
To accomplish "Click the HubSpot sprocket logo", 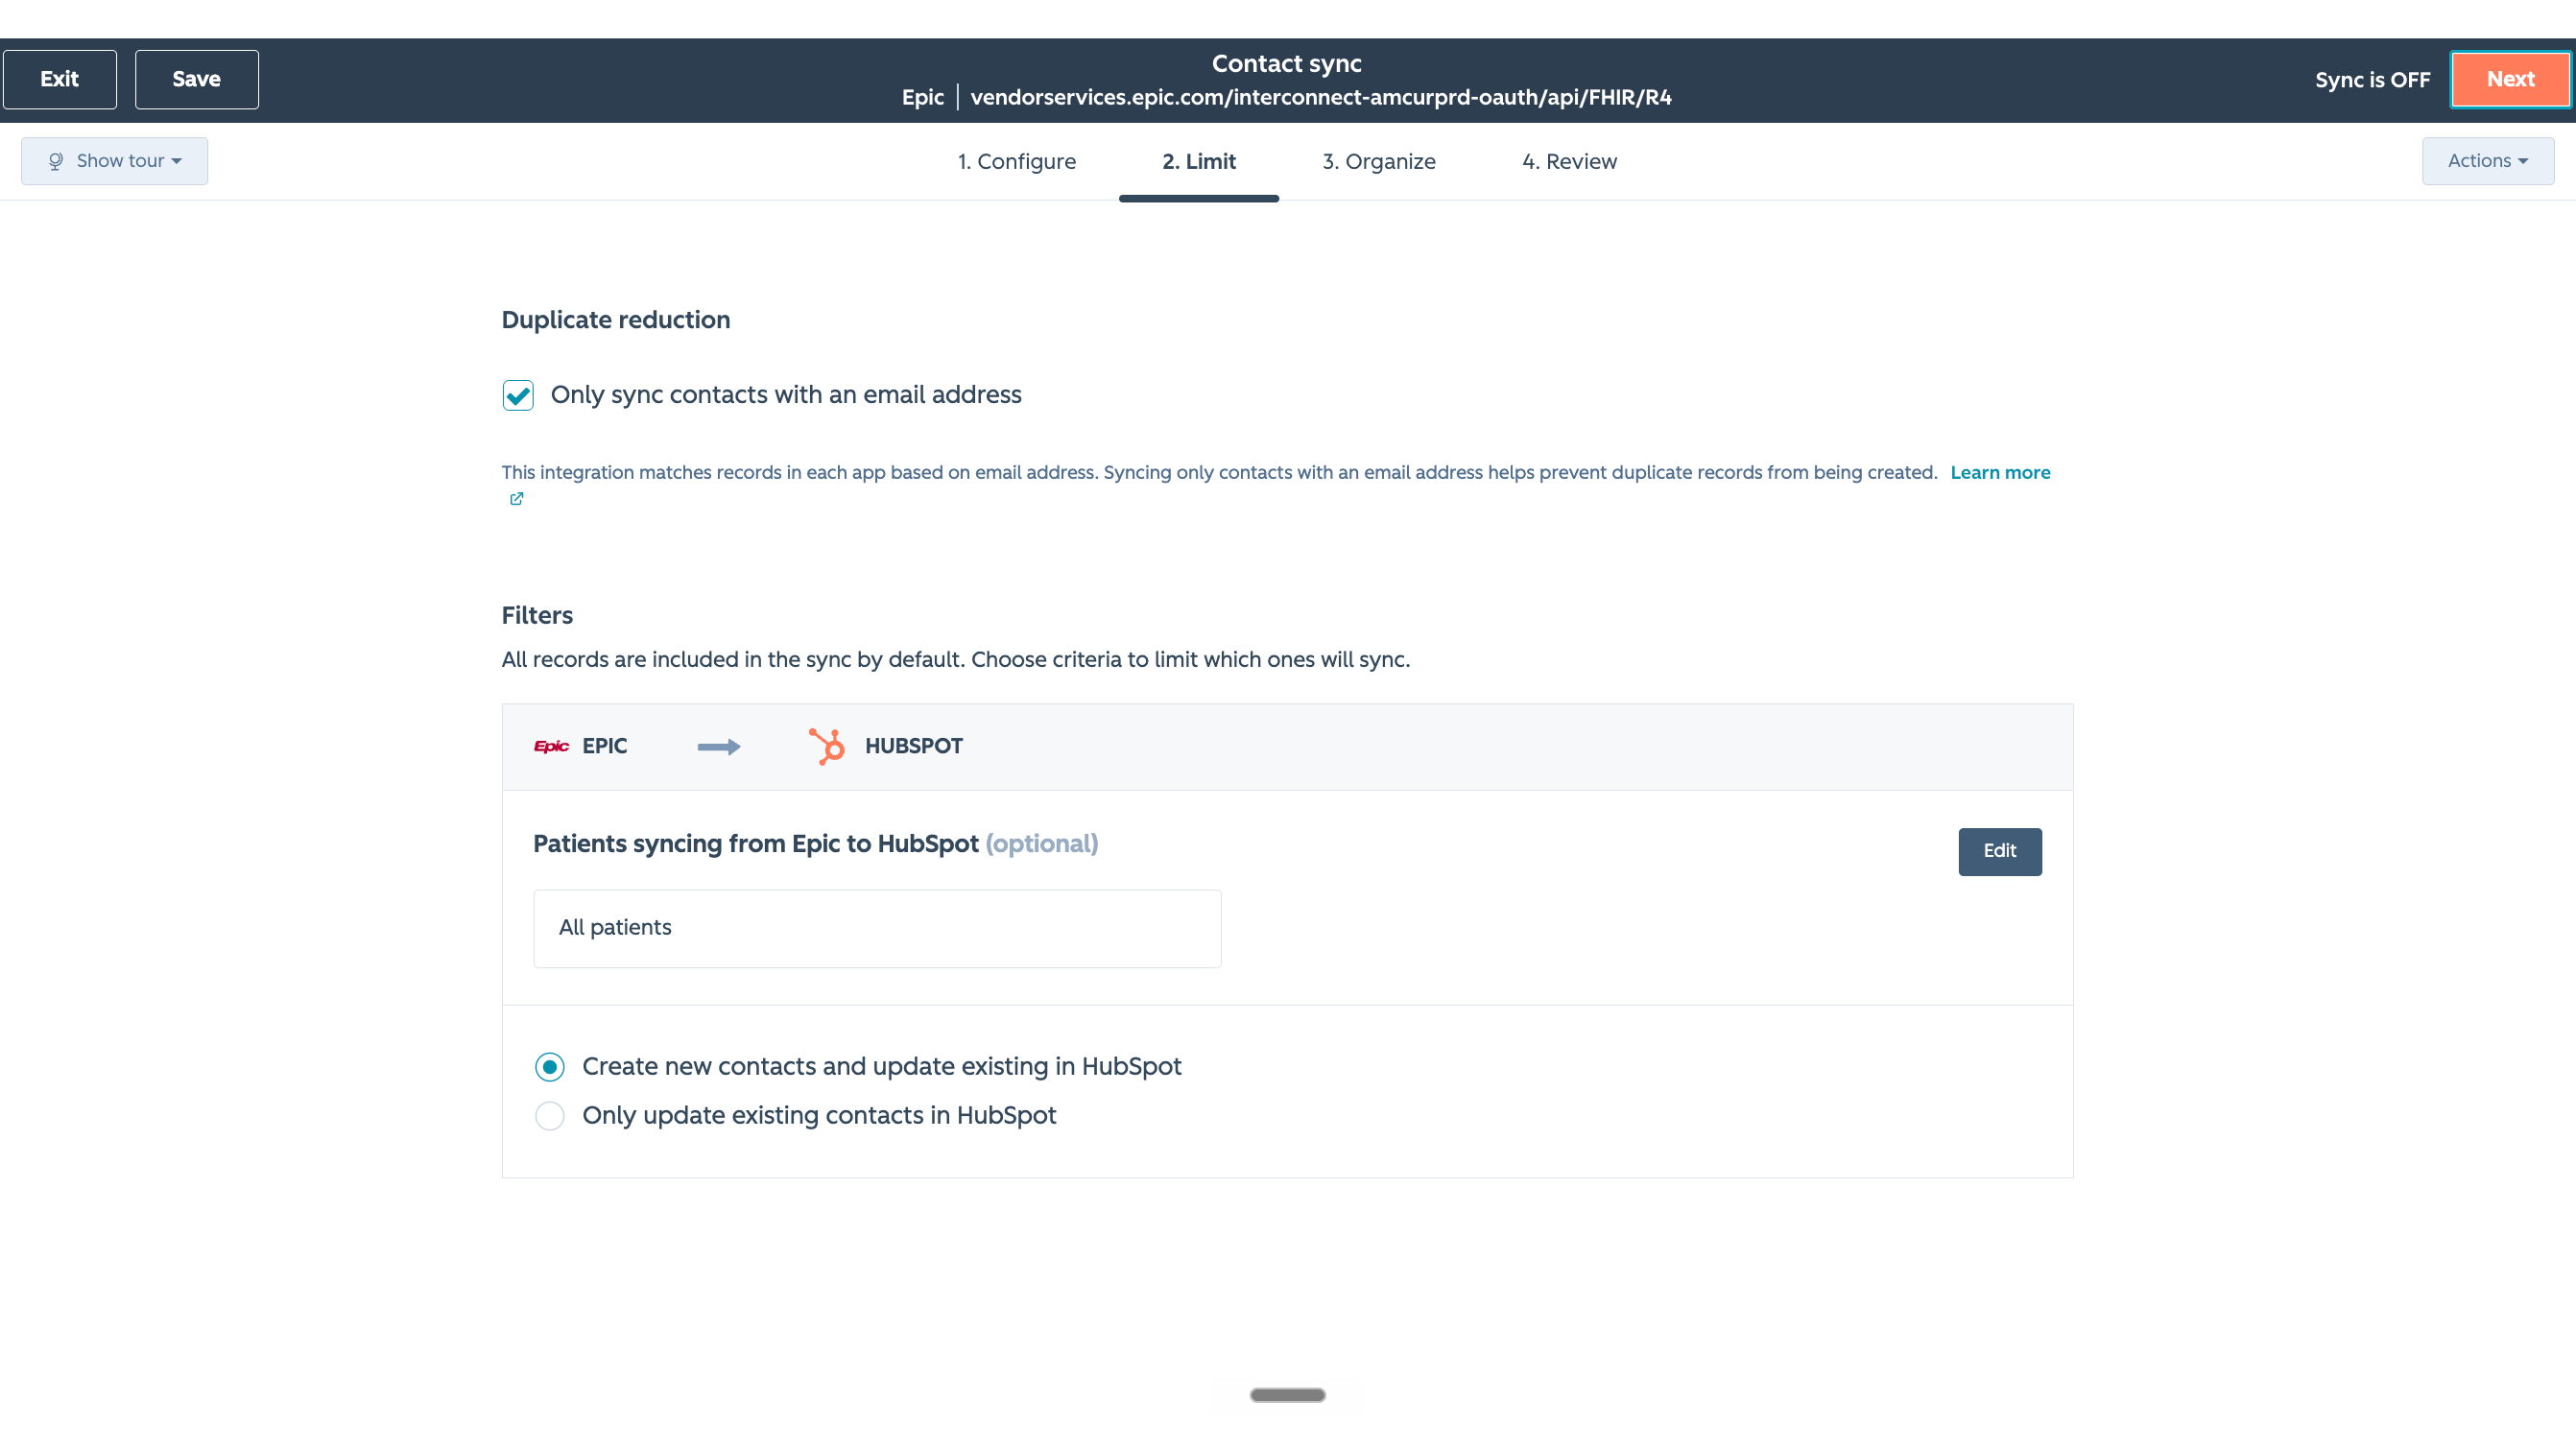I will pos(826,746).
